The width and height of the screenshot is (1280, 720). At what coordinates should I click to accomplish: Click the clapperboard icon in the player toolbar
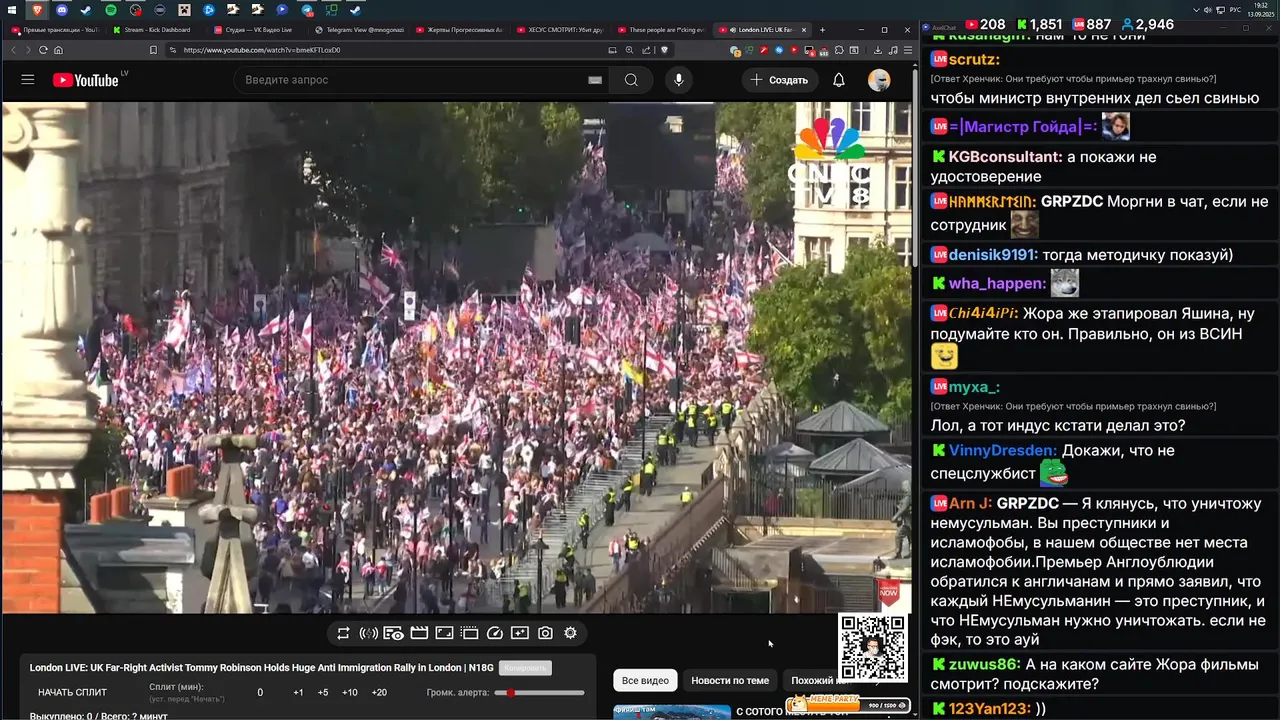tap(419, 633)
